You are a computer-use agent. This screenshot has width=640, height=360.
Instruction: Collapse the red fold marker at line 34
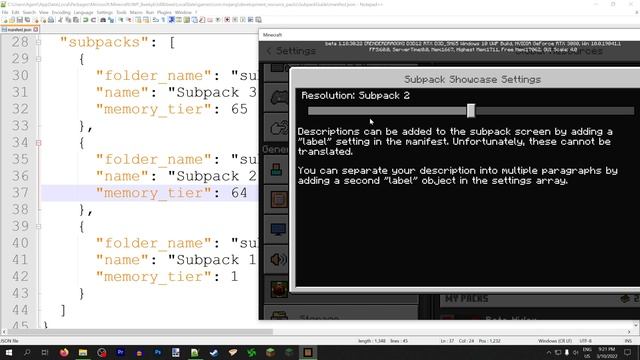(38, 143)
